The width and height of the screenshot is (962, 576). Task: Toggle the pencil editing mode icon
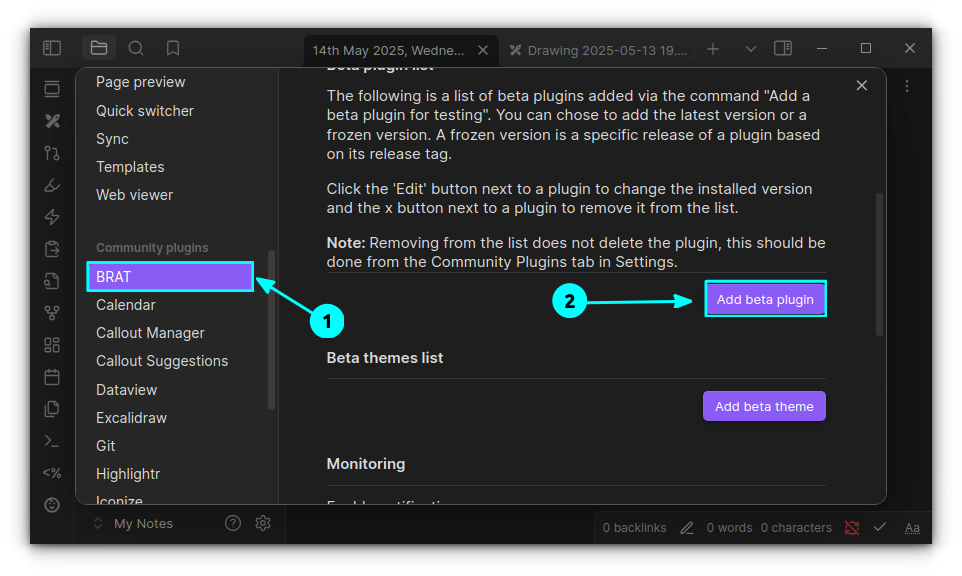687,527
